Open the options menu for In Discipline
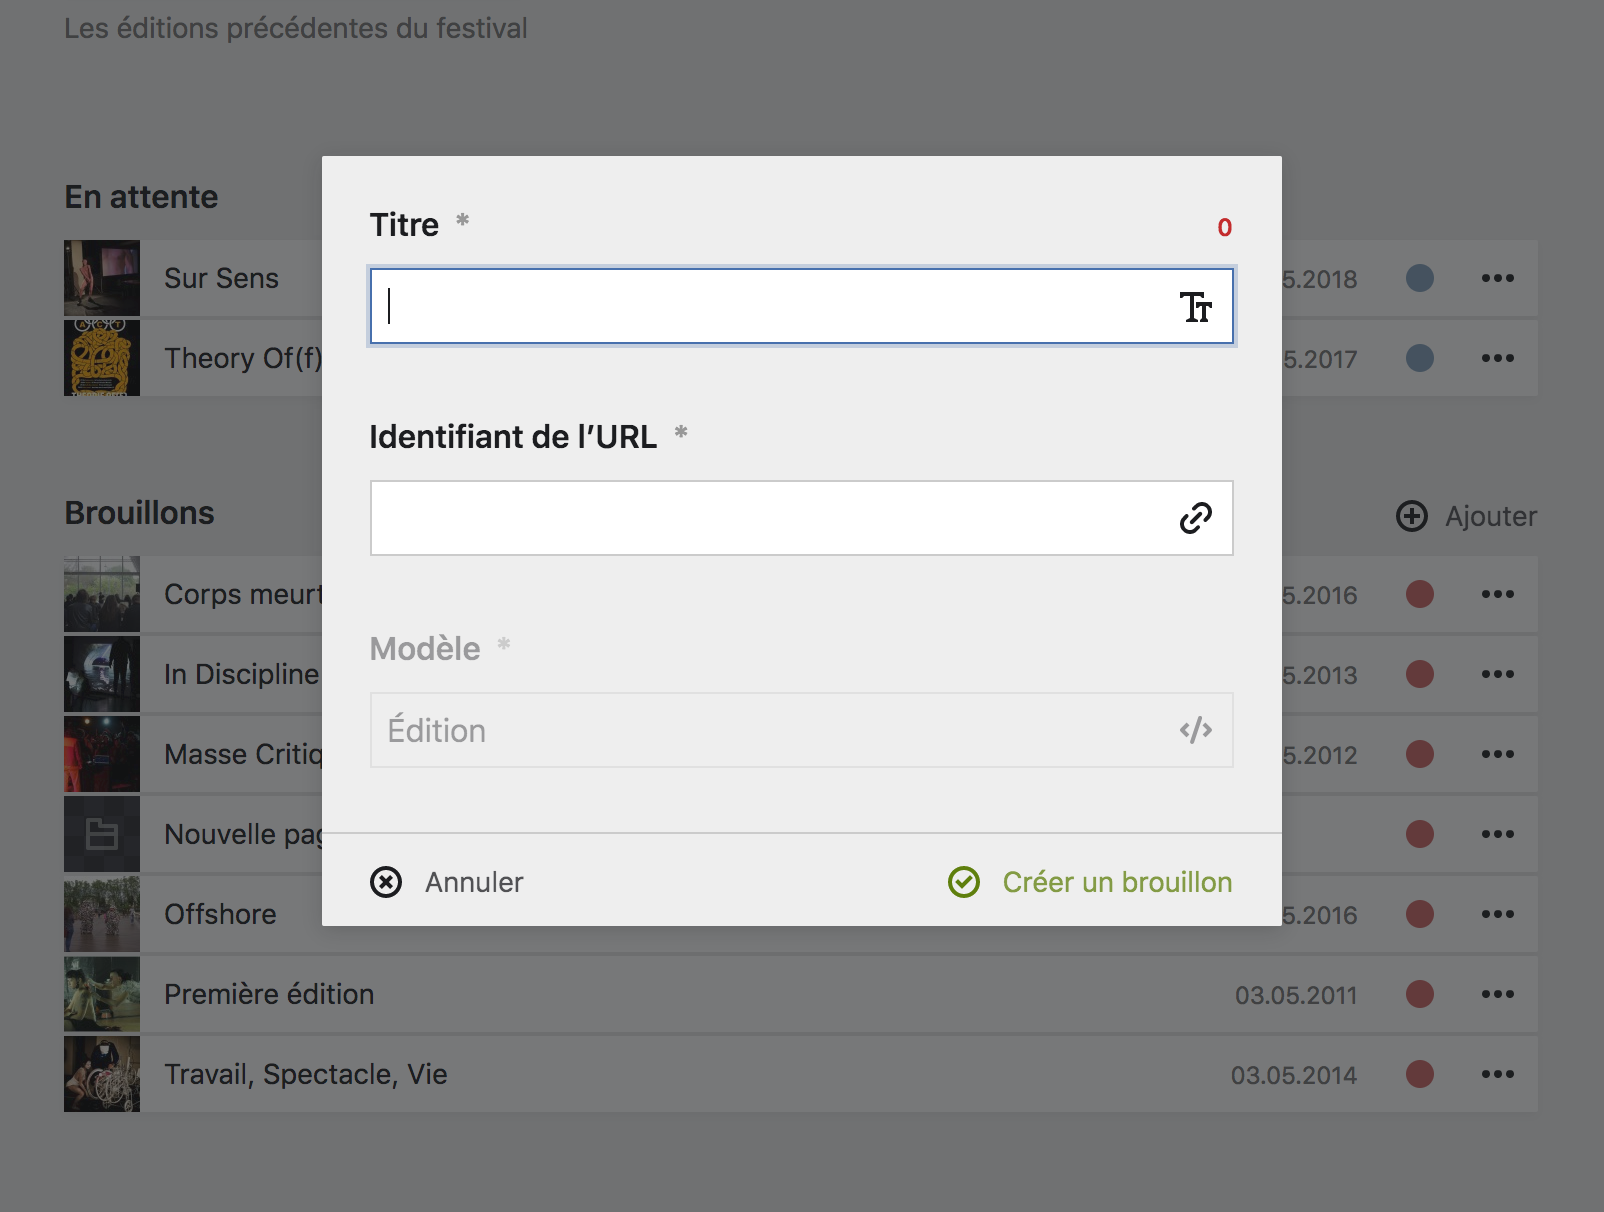The height and width of the screenshot is (1212, 1604). click(1497, 674)
